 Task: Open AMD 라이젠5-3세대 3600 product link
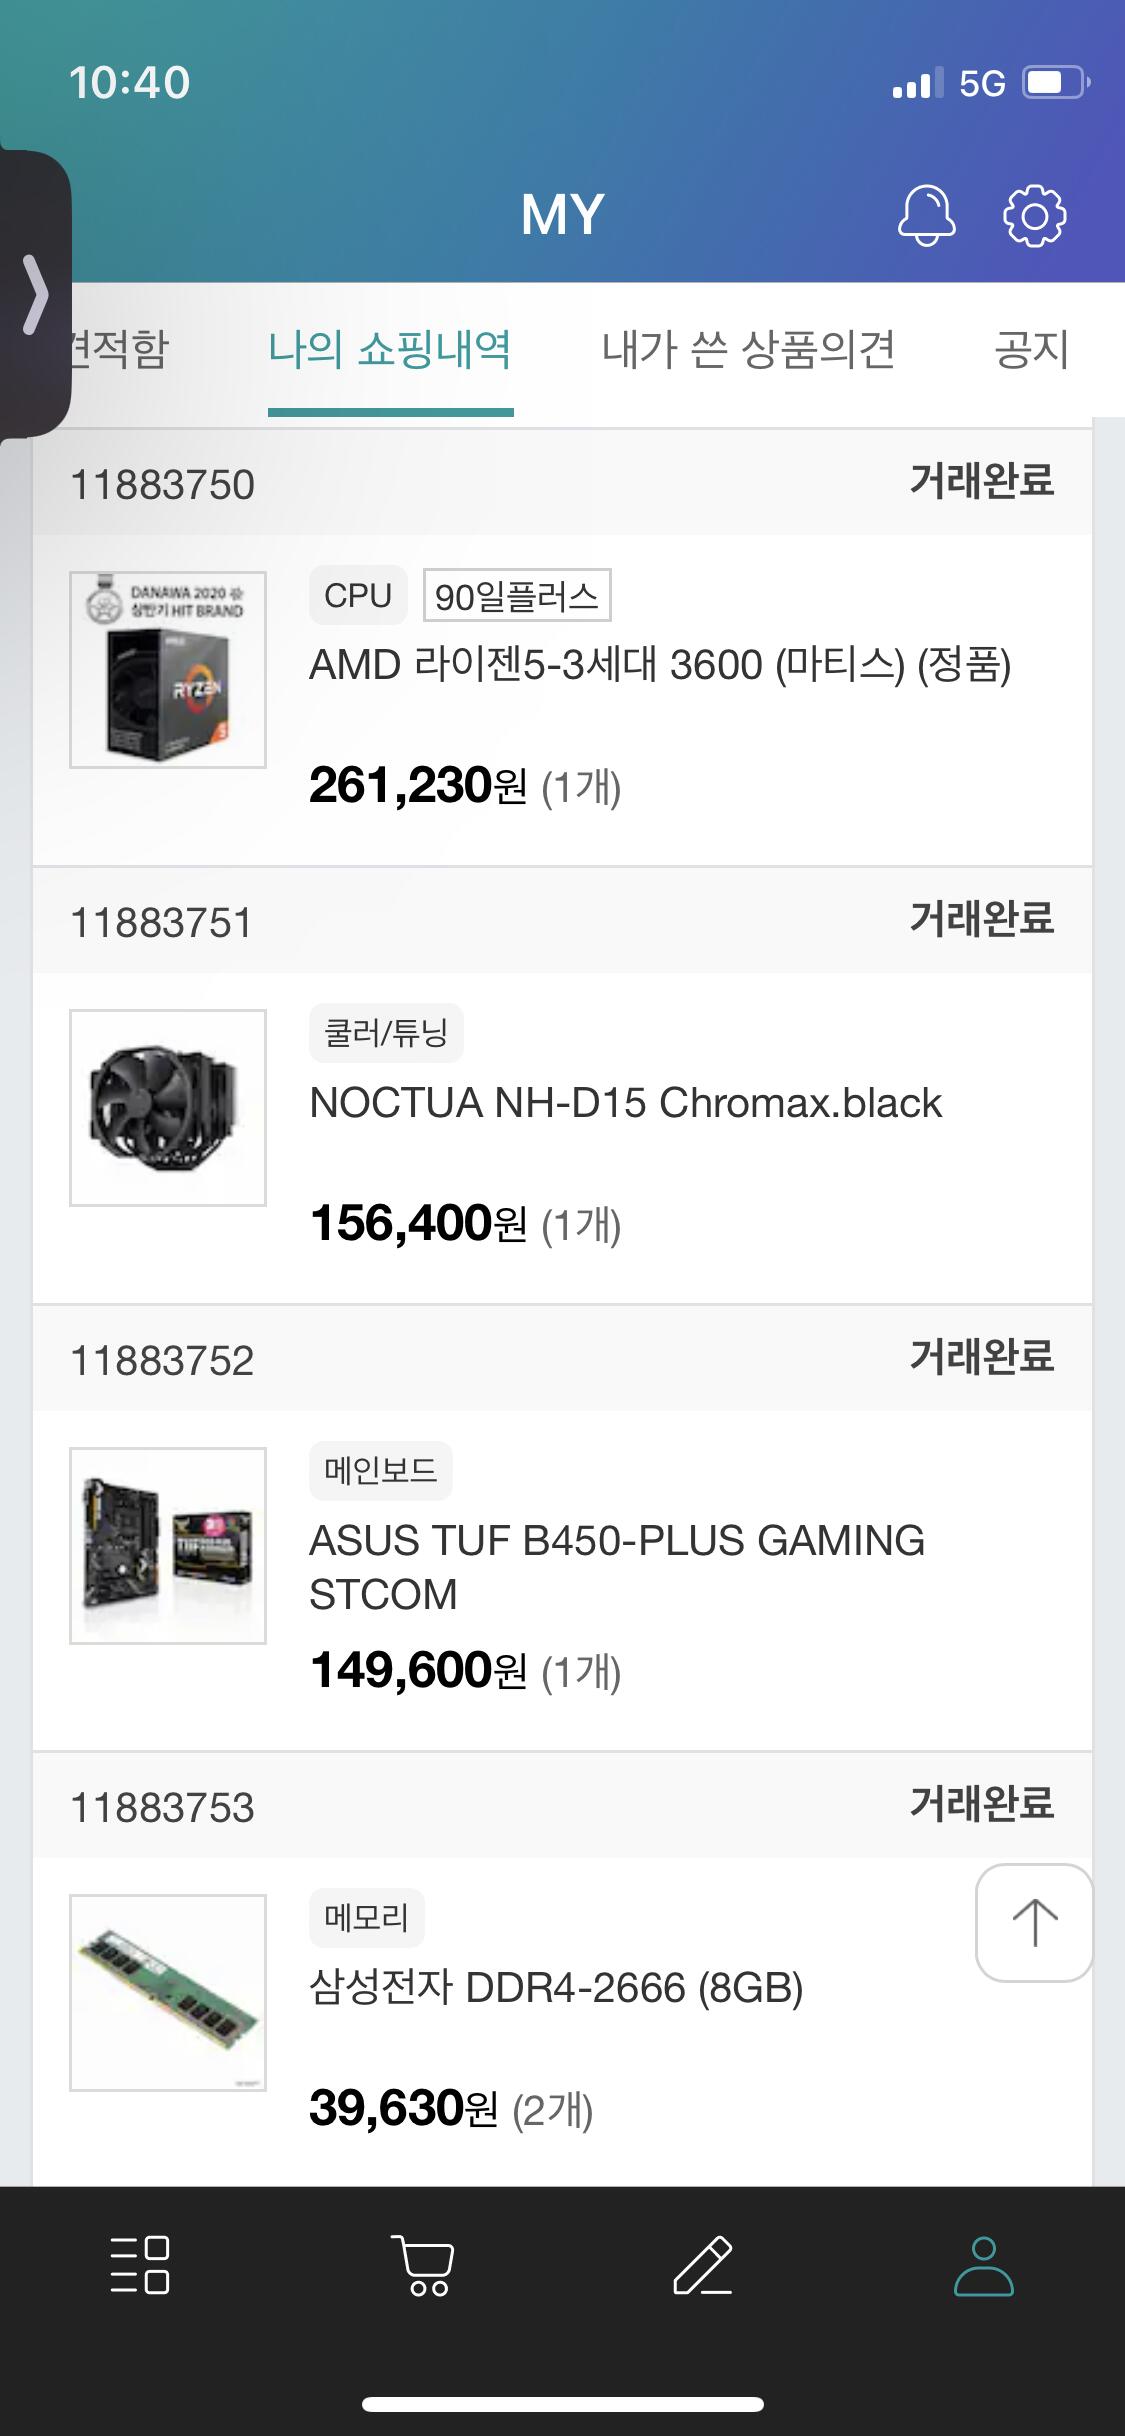click(x=660, y=664)
